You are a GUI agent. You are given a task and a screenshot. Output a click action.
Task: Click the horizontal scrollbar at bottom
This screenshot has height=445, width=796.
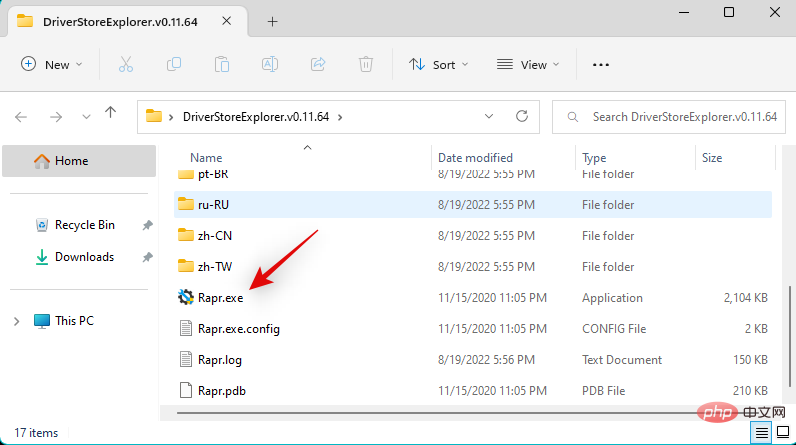coord(437,413)
